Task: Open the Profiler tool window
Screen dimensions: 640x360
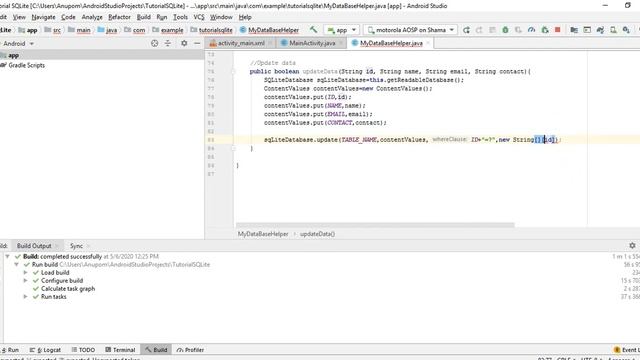Action: (190, 350)
